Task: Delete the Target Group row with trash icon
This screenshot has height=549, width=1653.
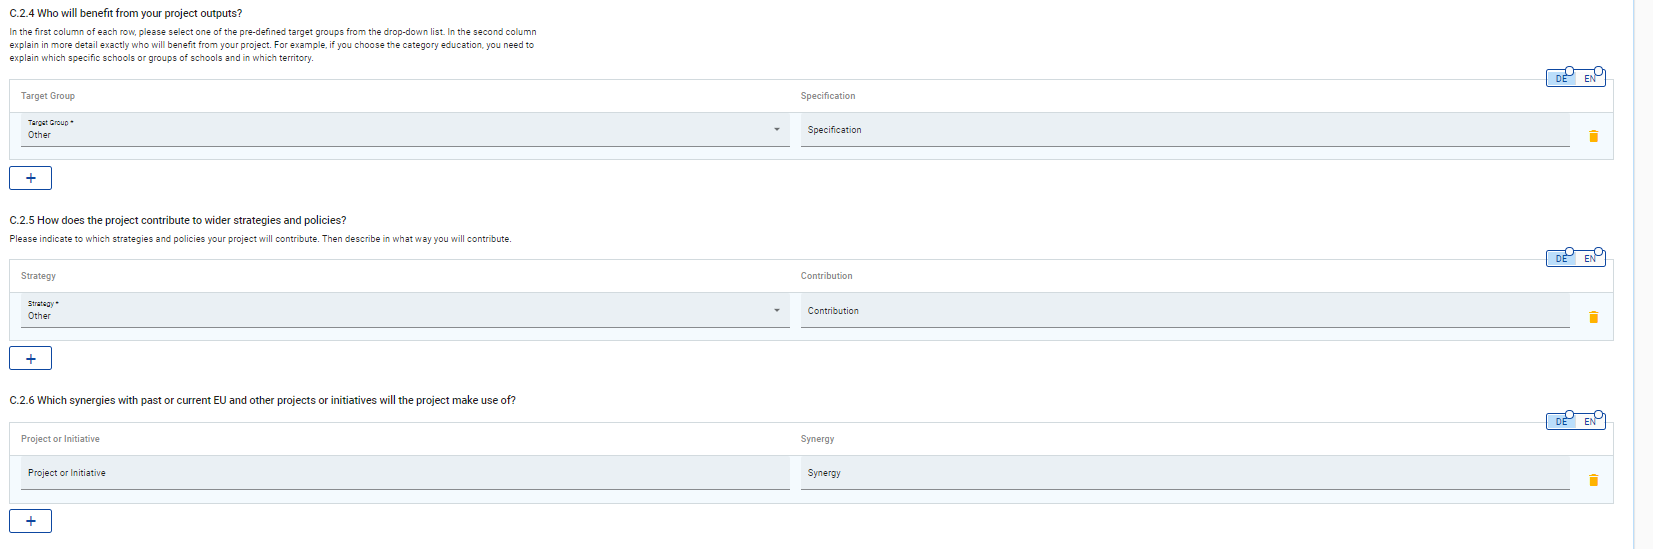Action: 1593,136
